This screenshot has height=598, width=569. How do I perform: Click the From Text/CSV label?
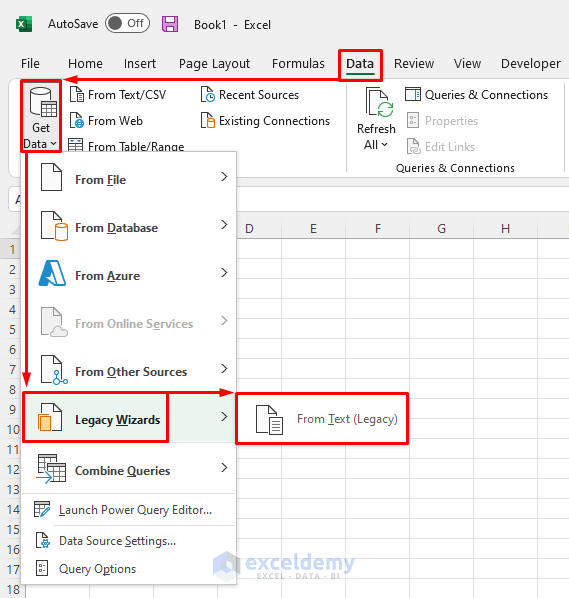tap(127, 95)
